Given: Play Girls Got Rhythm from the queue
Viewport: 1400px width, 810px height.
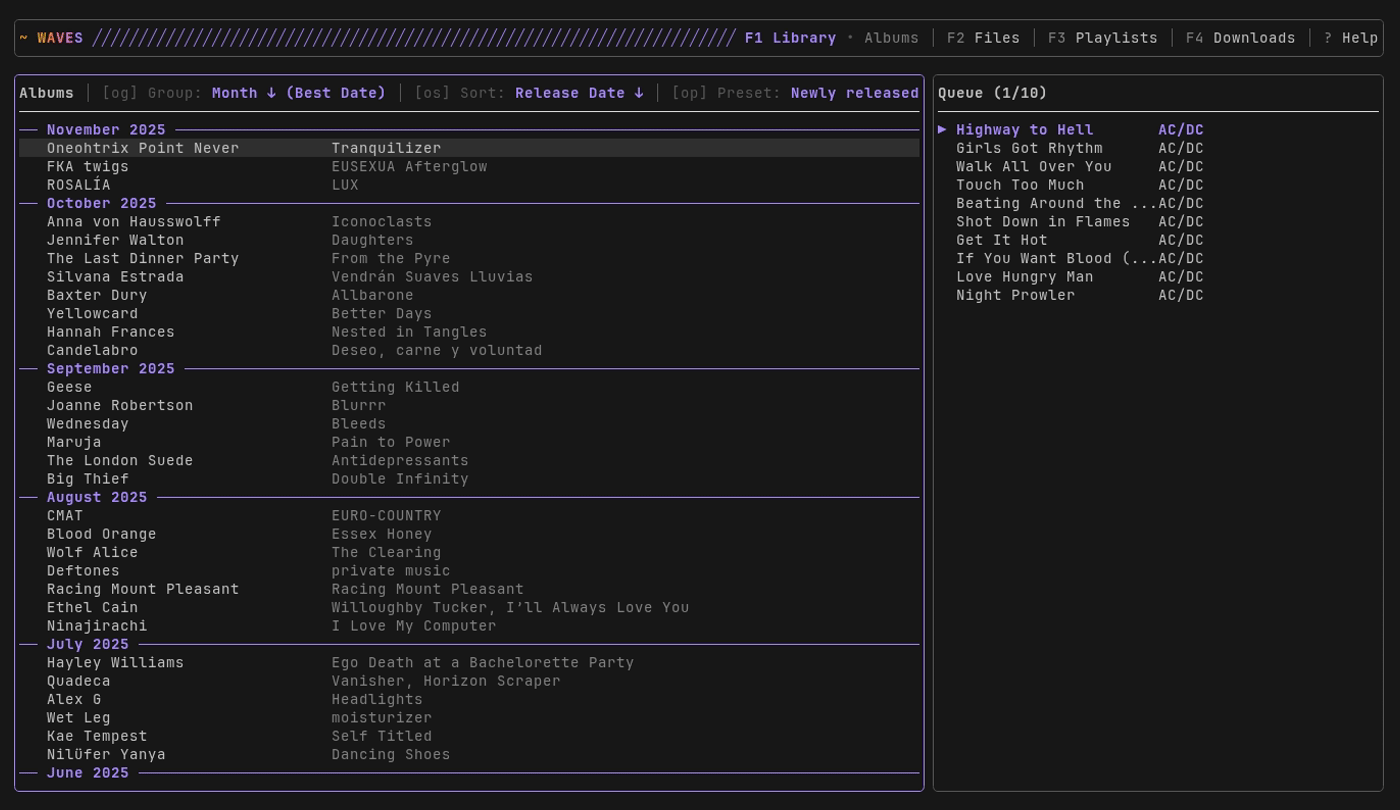Looking at the screenshot, I should pos(1158,148).
